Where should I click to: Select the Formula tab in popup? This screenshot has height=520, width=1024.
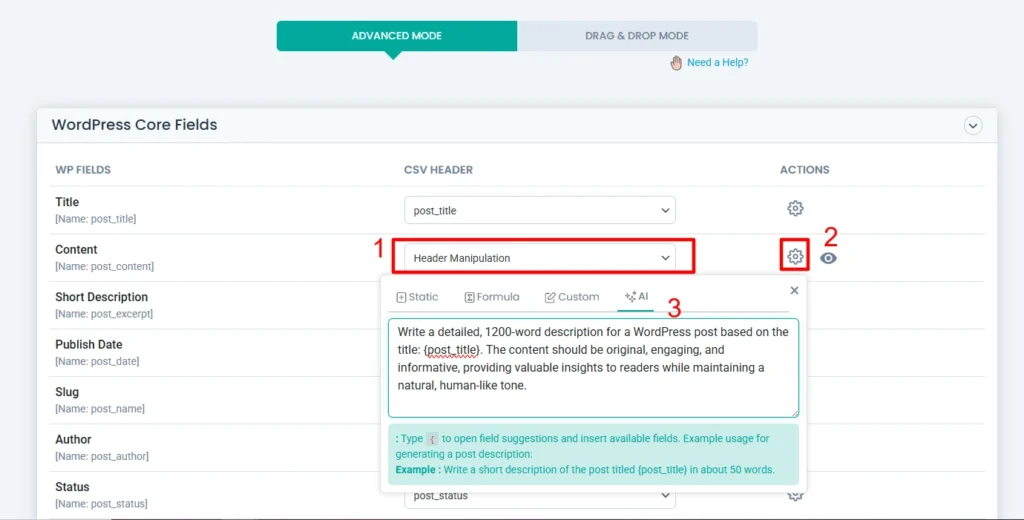coord(492,297)
